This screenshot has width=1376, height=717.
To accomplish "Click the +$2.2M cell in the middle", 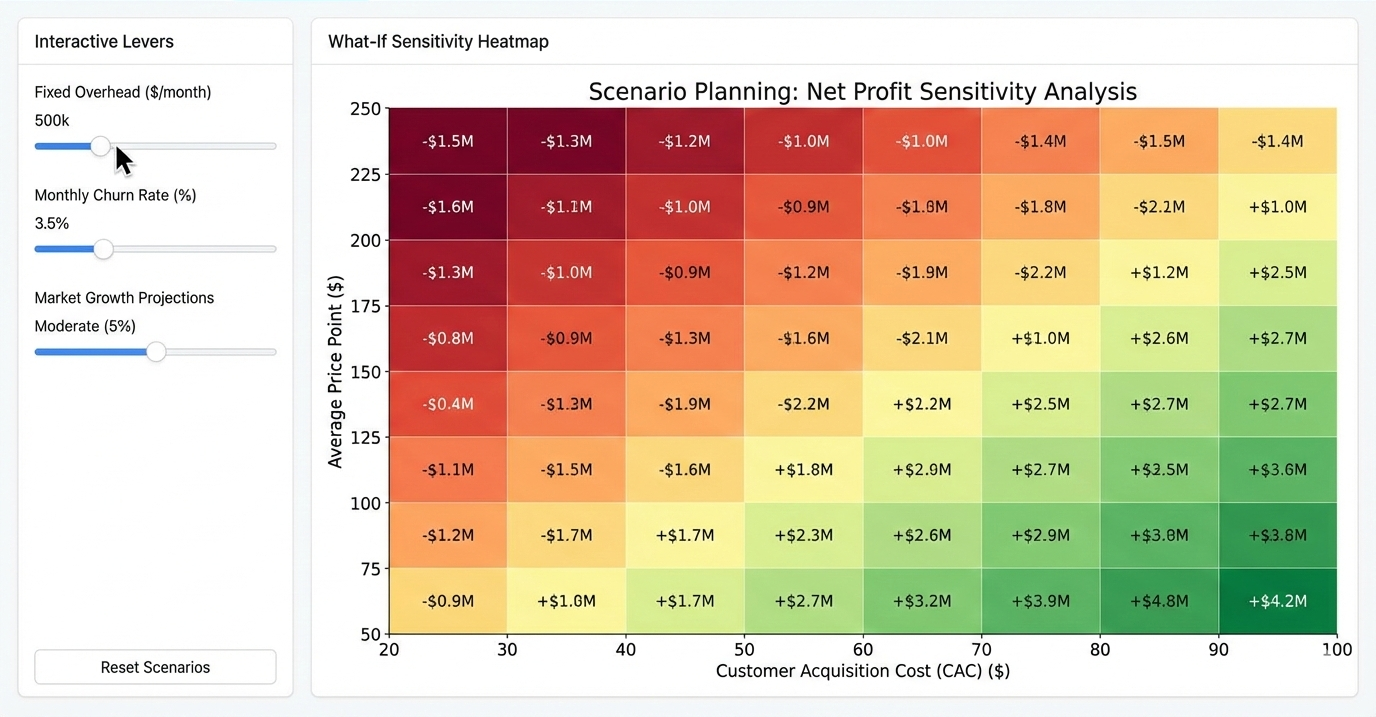I will point(920,404).
